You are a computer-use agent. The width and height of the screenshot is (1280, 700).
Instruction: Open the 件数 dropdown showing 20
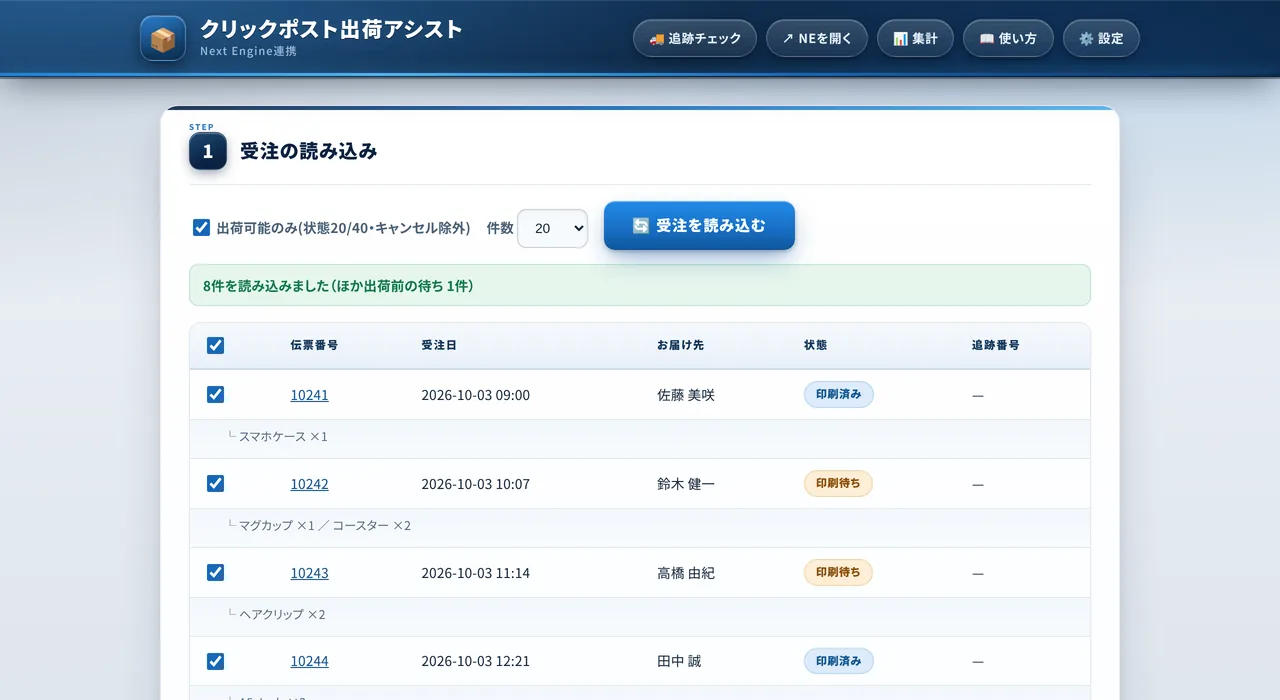(553, 228)
